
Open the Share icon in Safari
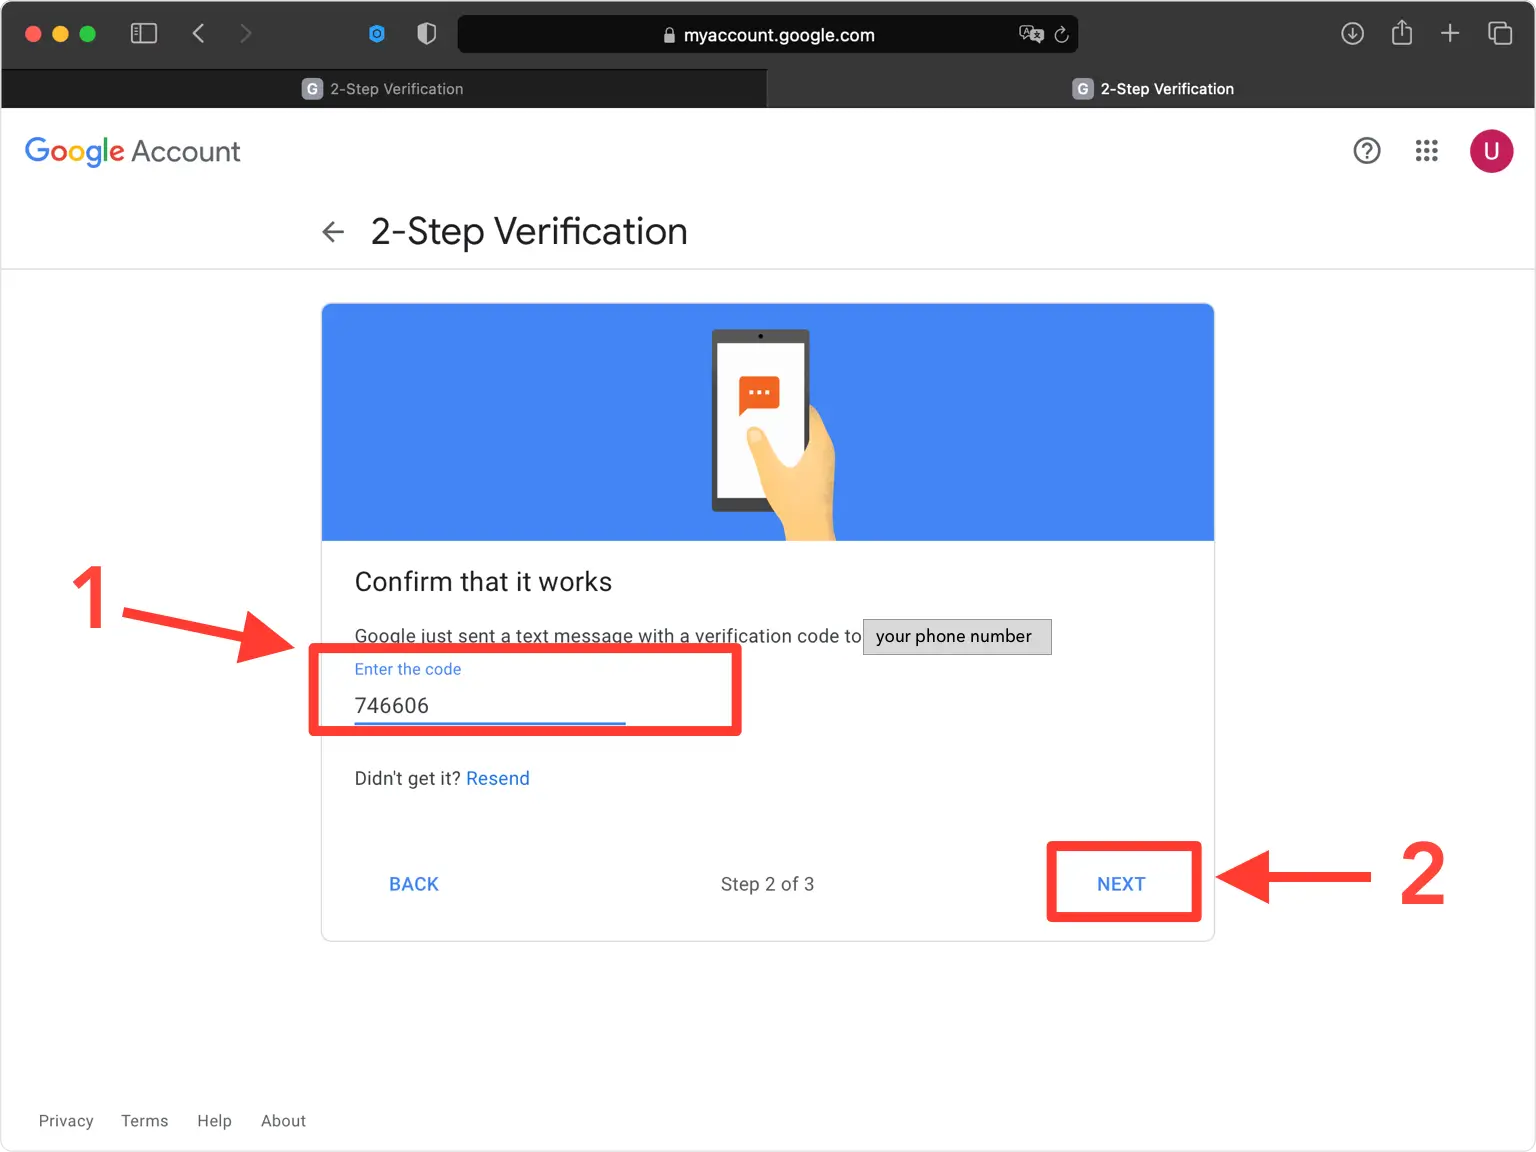coord(1402,33)
